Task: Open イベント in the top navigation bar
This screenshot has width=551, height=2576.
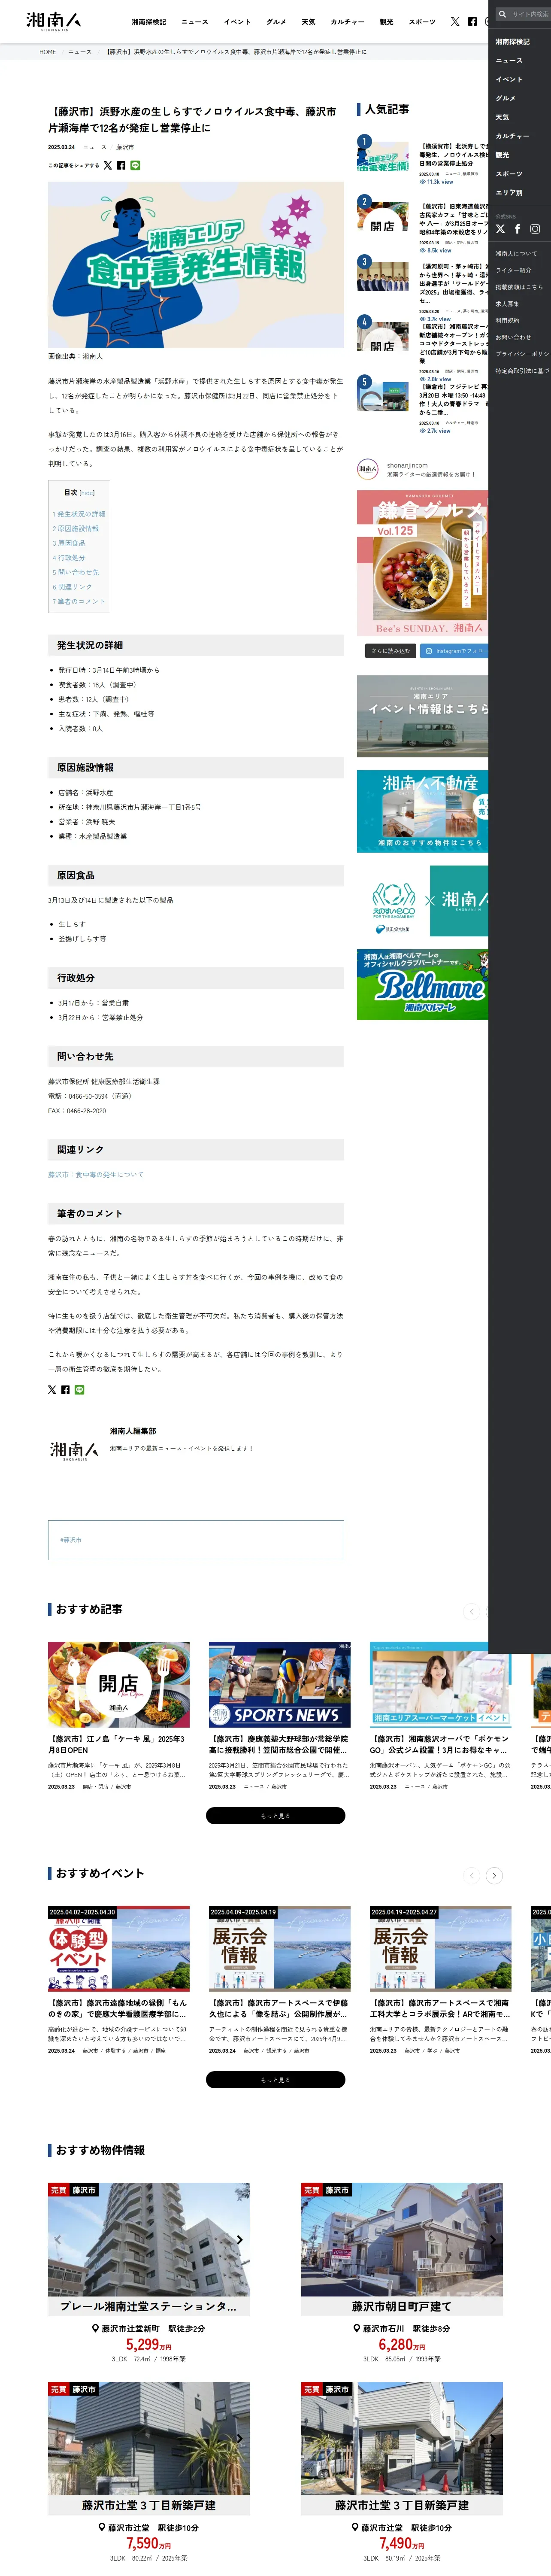Action: [237, 22]
